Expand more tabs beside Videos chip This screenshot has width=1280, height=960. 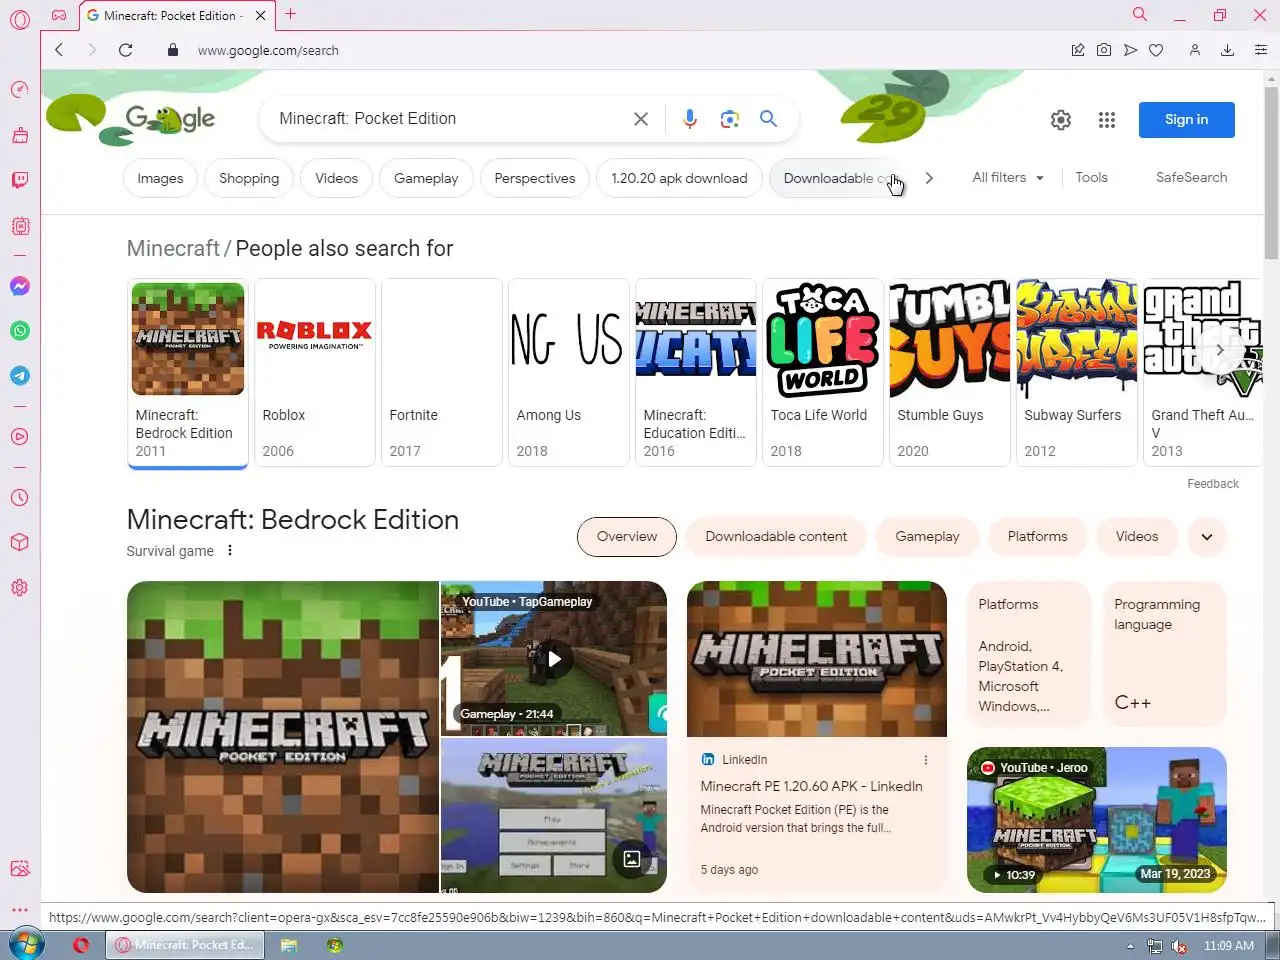tap(1207, 537)
